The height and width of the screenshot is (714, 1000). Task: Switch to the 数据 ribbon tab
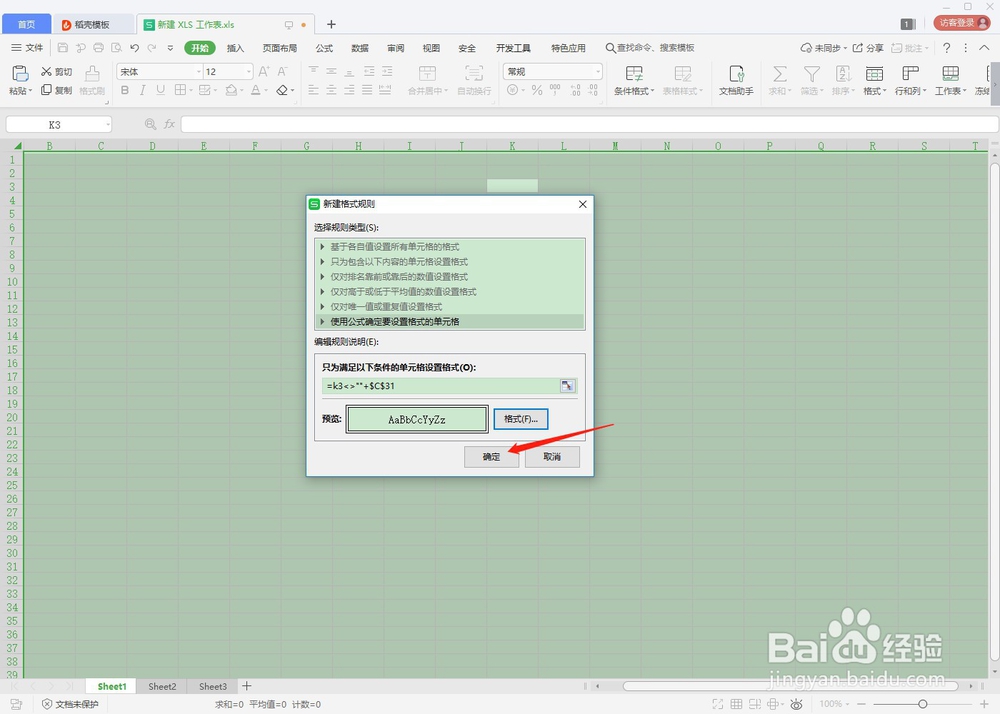point(360,48)
